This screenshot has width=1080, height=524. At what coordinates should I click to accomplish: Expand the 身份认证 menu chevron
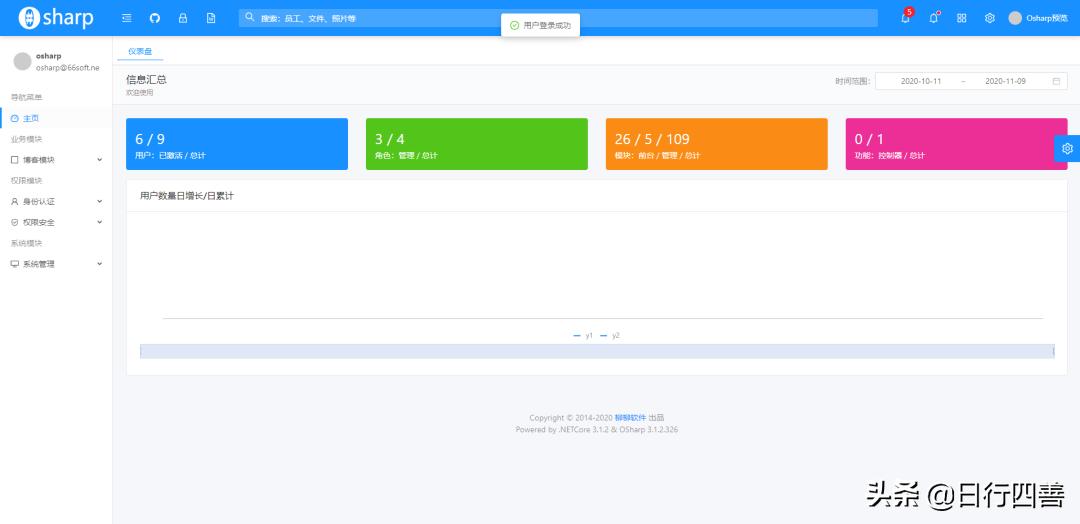pos(99,202)
